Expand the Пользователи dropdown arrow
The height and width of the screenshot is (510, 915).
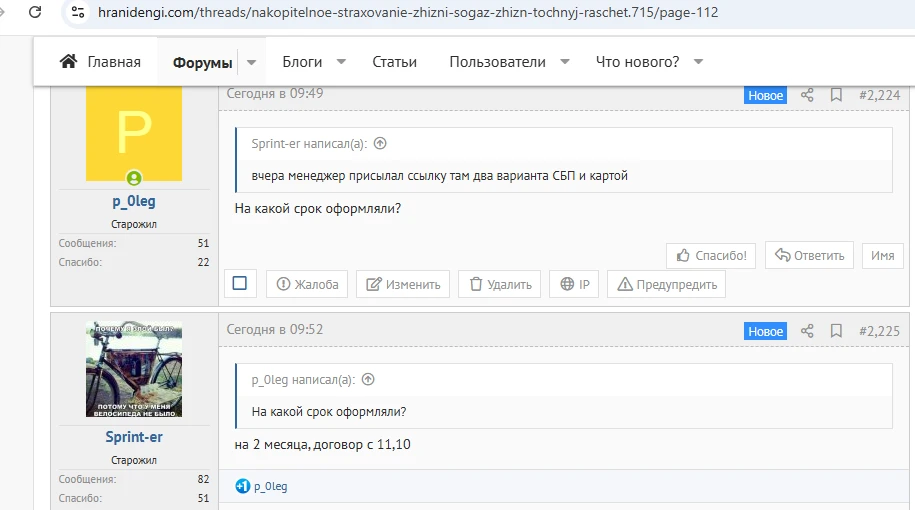pyautogui.click(x=565, y=61)
